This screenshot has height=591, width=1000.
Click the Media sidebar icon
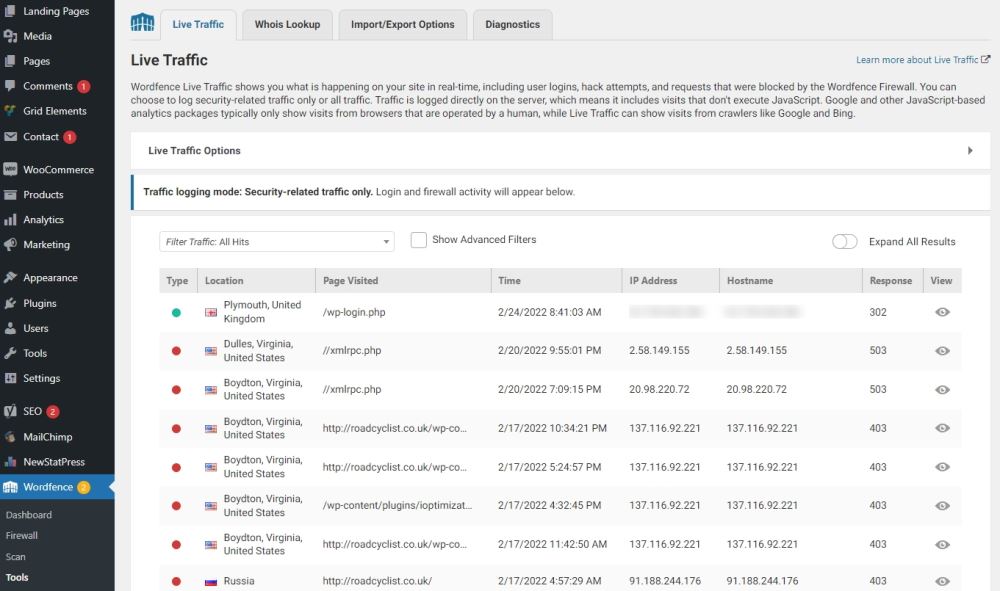point(10,36)
